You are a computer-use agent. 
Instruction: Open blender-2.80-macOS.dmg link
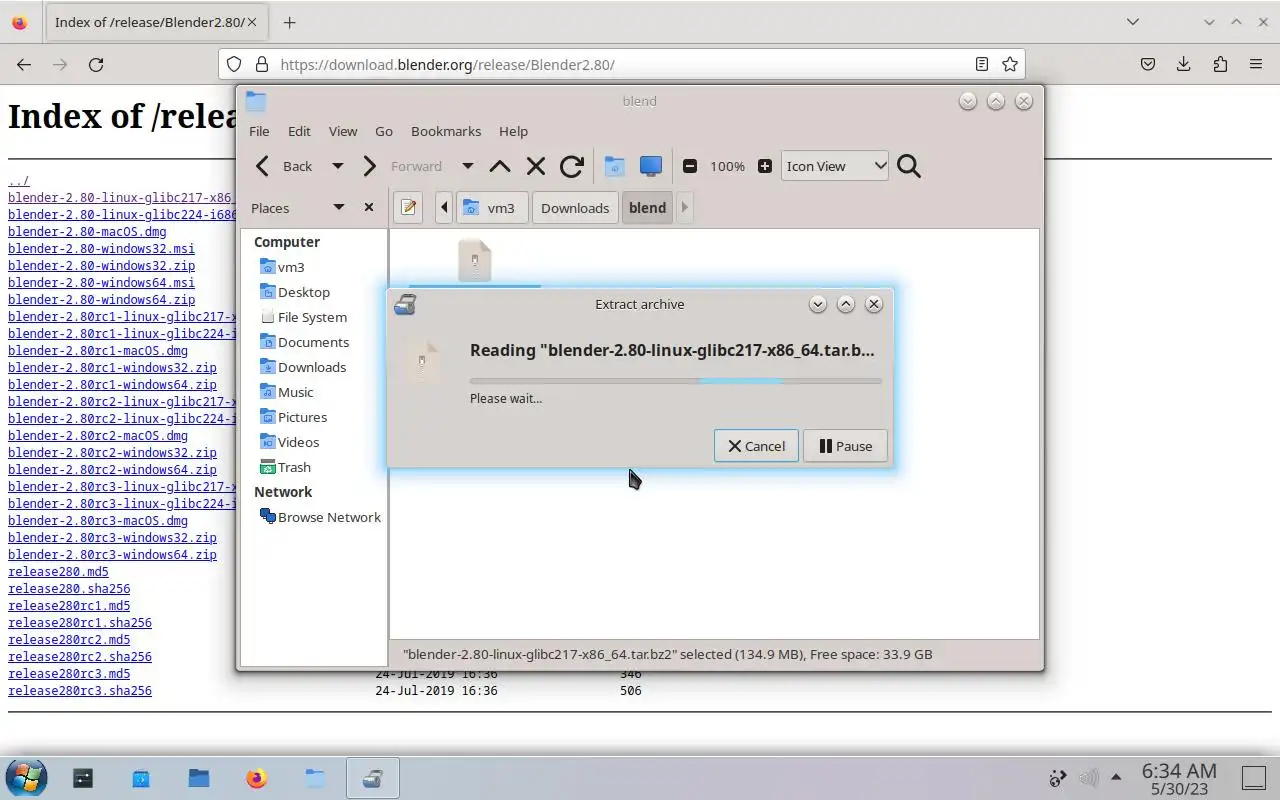pyautogui.click(x=87, y=231)
